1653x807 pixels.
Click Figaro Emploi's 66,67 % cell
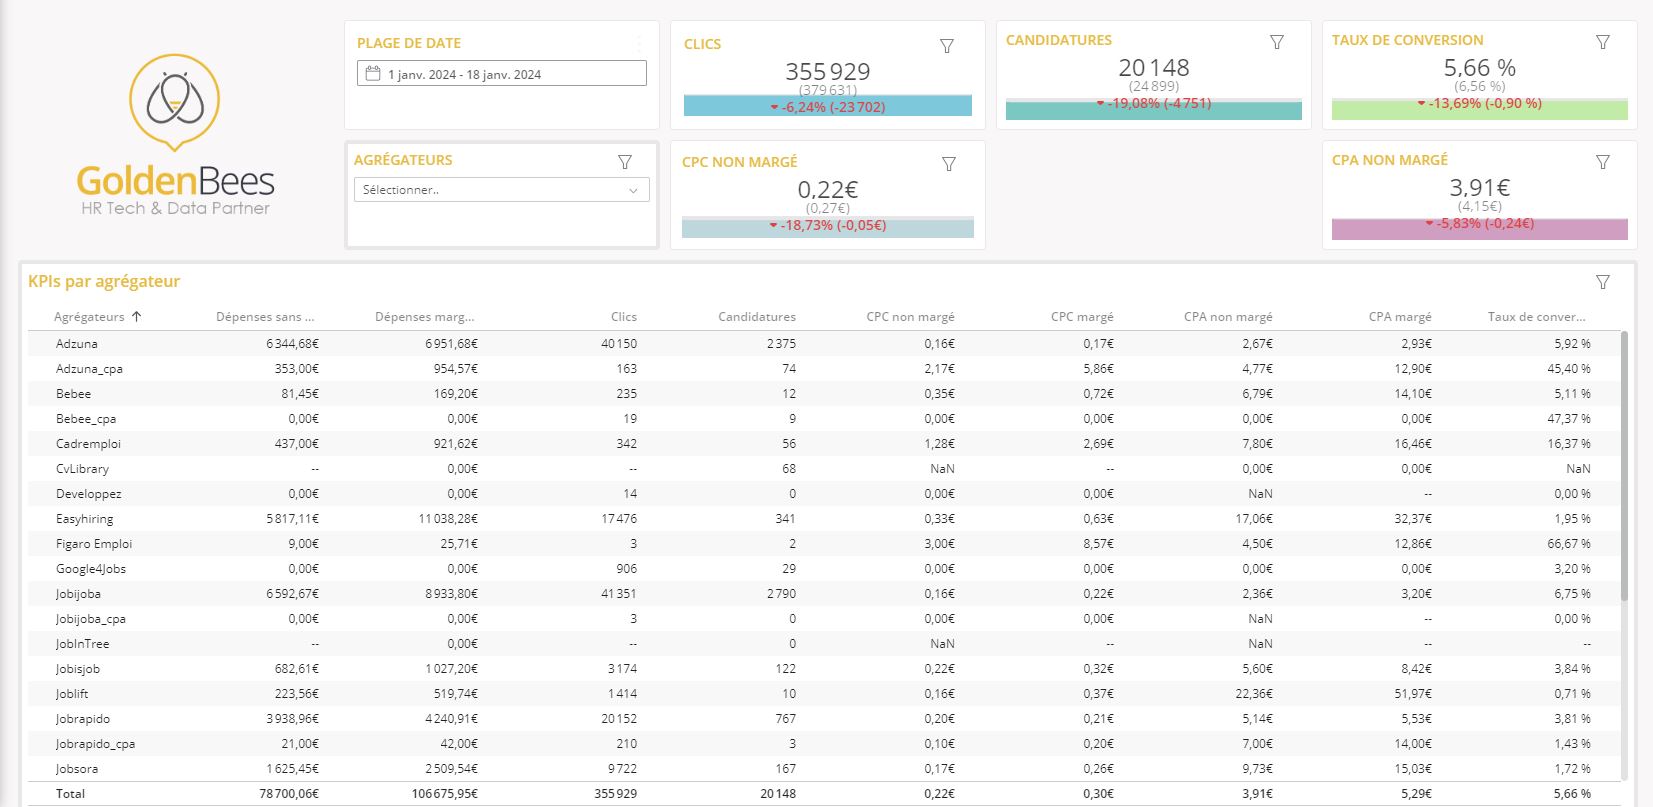click(1568, 544)
